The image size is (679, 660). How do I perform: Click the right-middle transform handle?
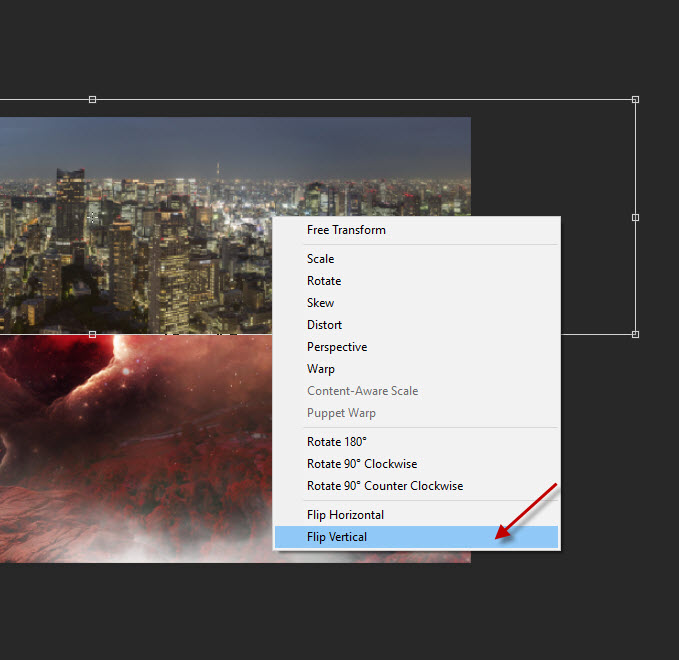(636, 217)
